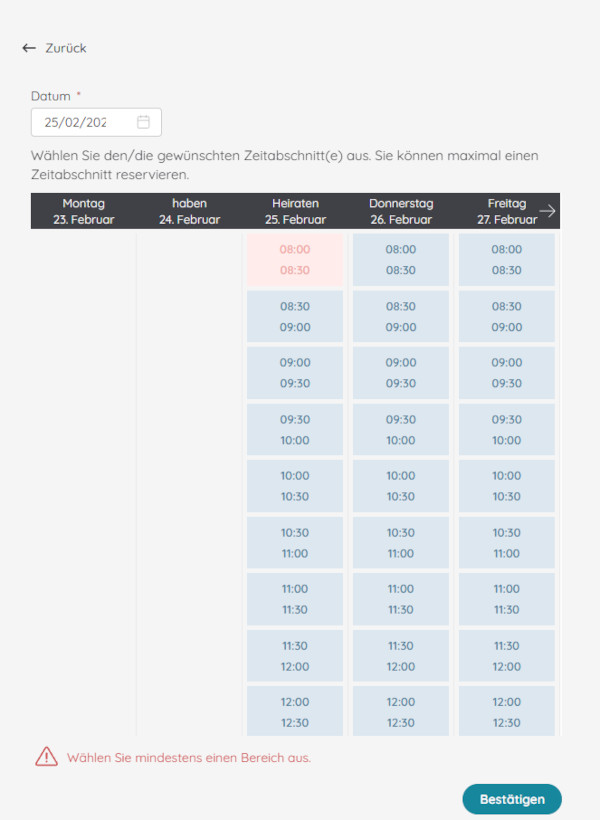This screenshot has height=820, width=600.
Task: Select Donnerstag 26. Februar column header
Action: coord(401,211)
